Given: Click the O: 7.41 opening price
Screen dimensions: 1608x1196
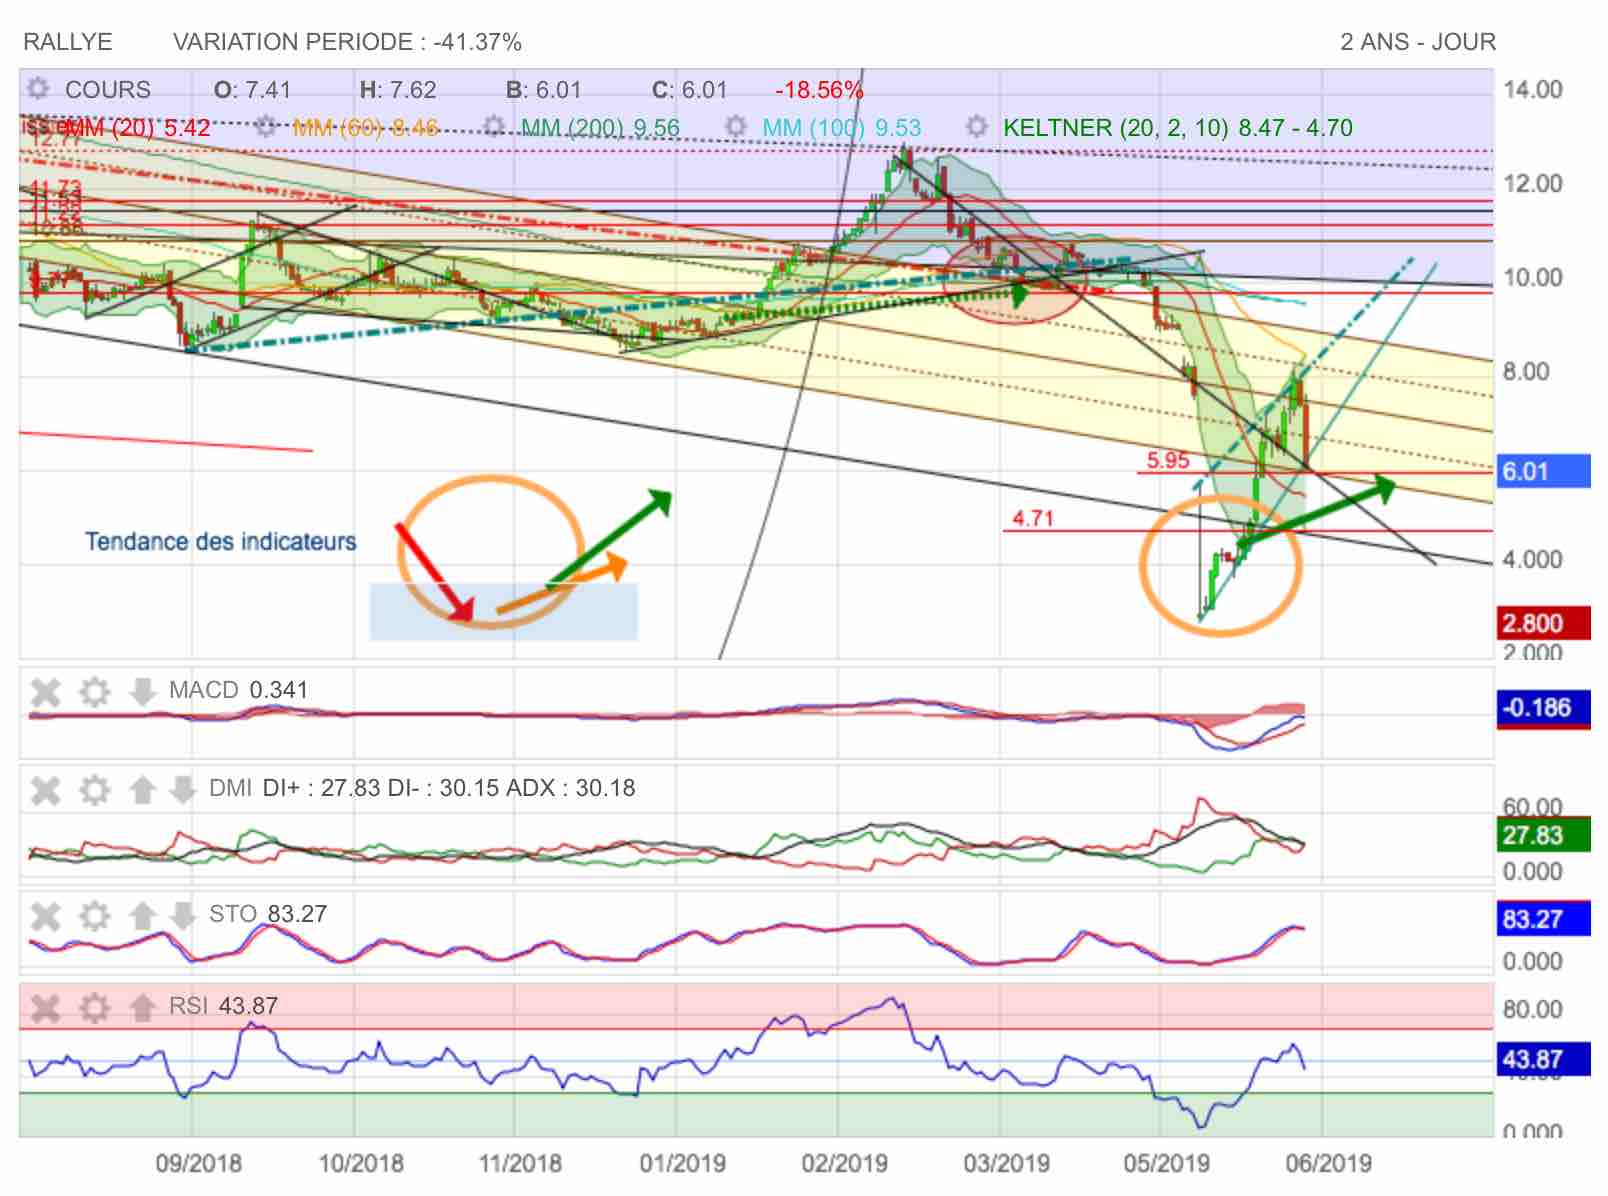Looking at the screenshot, I should [x=253, y=89].
